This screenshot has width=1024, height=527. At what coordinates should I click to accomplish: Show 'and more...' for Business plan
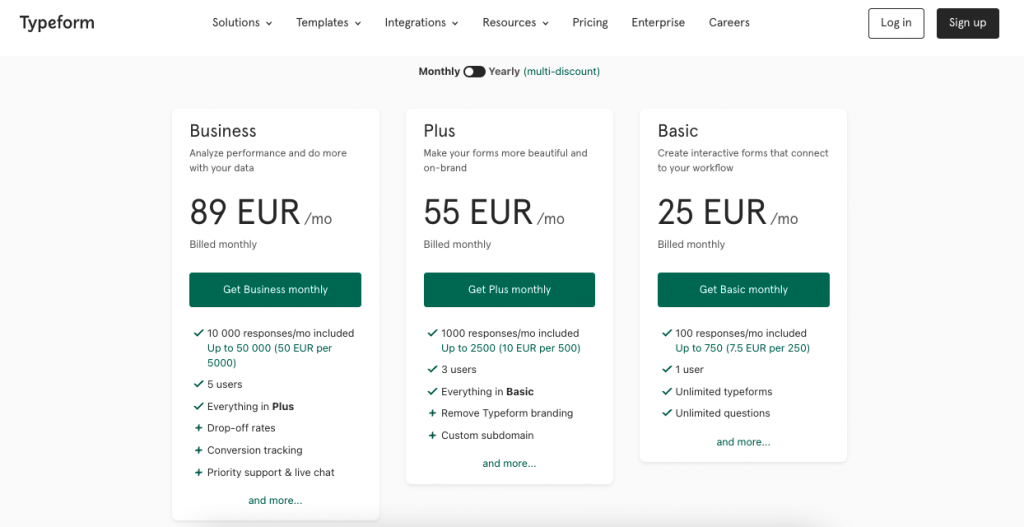(x=275, y=501)
